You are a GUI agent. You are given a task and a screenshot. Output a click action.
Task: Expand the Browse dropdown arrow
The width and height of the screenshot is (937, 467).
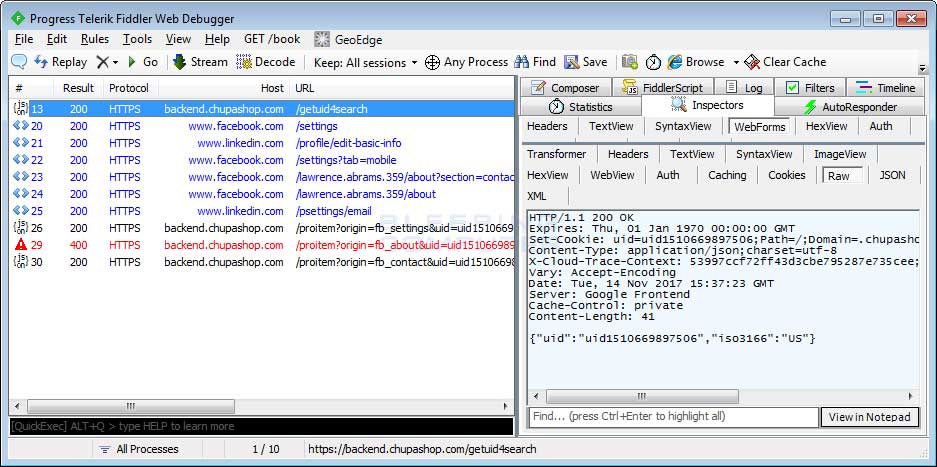[x=736, y=62]
